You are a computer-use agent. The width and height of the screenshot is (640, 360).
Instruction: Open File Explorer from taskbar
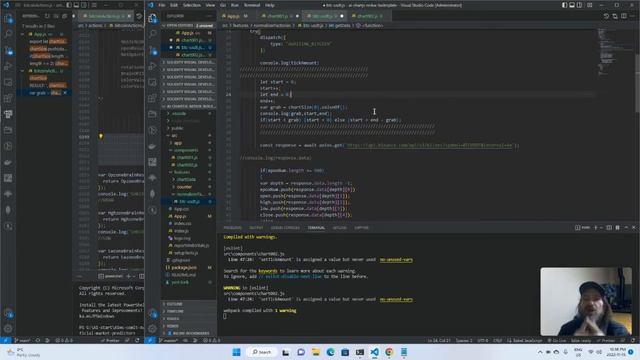coord(316,352)
